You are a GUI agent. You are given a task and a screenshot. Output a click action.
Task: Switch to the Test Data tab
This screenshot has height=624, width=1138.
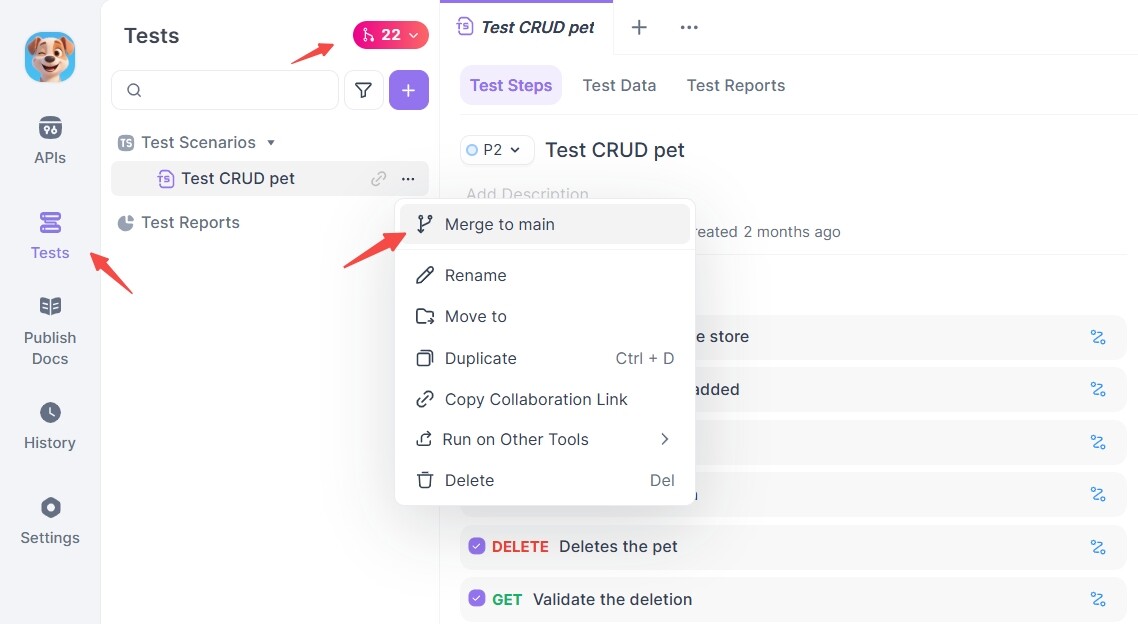pyautogui.click(x=619, y=85)
